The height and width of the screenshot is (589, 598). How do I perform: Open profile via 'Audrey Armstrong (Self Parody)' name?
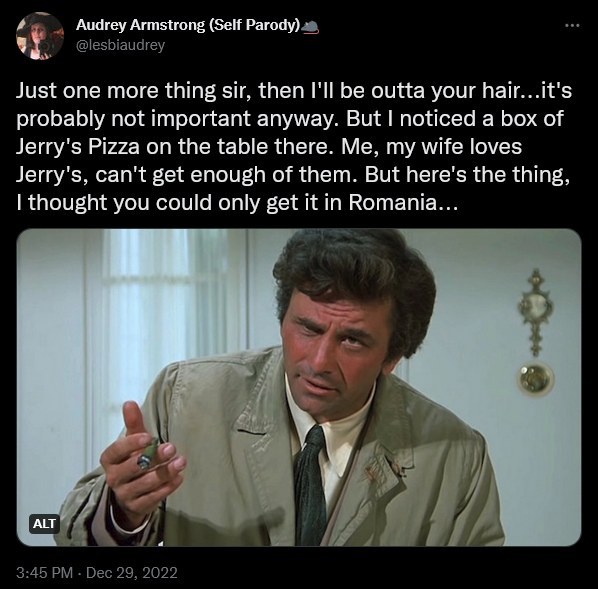(x=188, y=25)
